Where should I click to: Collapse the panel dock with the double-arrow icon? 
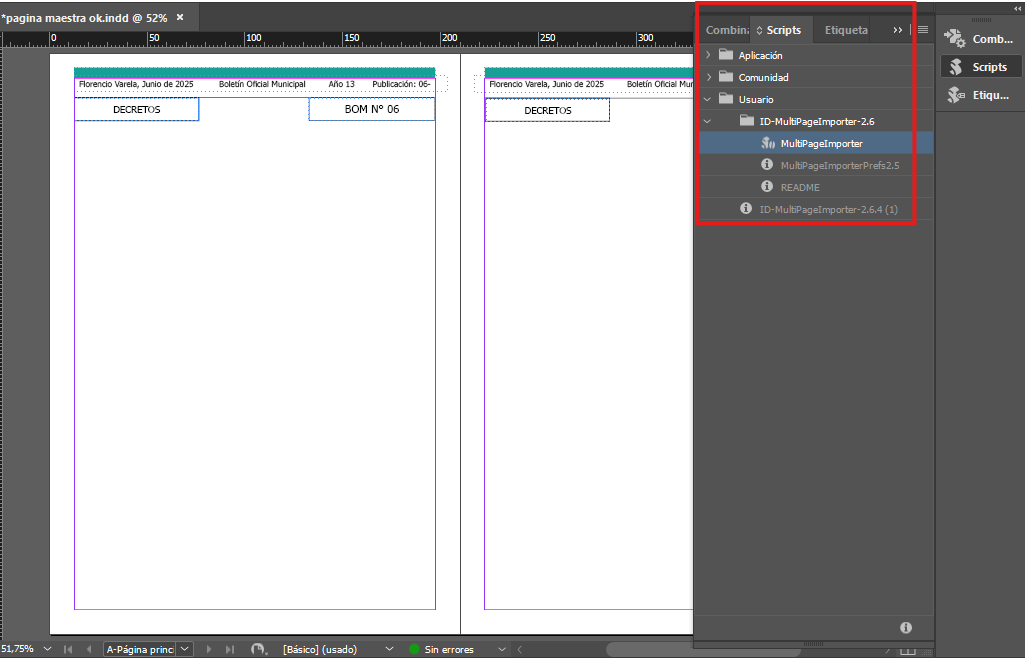(1017, 8)
